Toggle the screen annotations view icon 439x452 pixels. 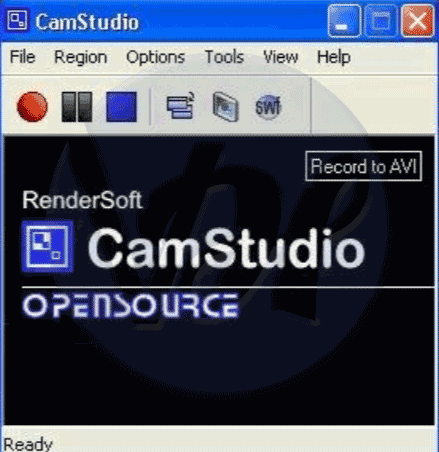[x=180, y=106]
